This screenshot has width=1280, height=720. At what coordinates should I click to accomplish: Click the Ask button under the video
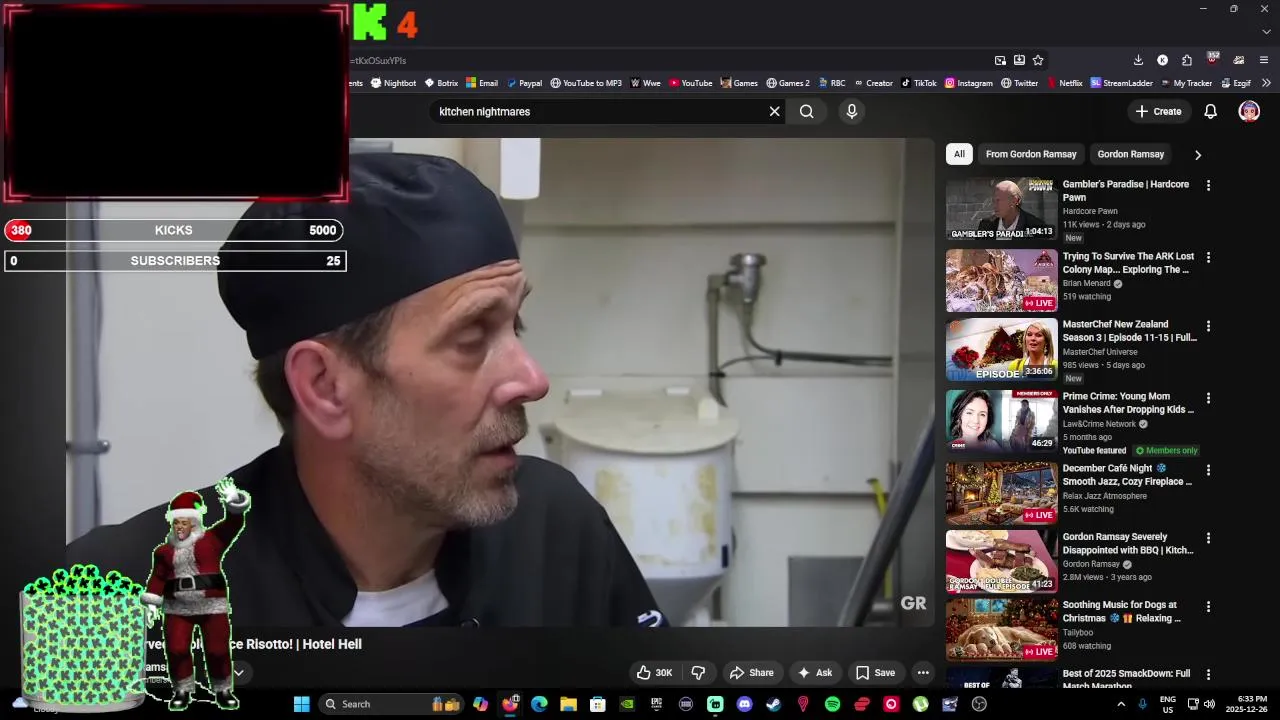point(815,673)
